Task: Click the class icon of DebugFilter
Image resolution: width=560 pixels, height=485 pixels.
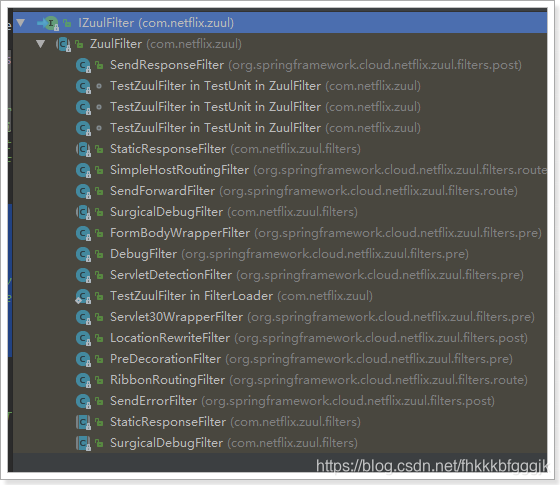Action: coord(83,254)
